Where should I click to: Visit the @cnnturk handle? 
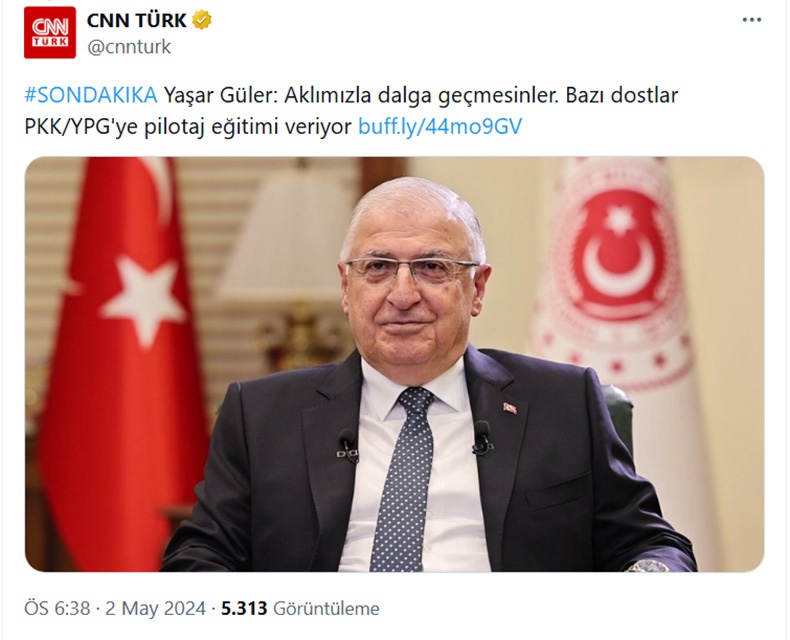pyautogui.click(x=129, y=47)
